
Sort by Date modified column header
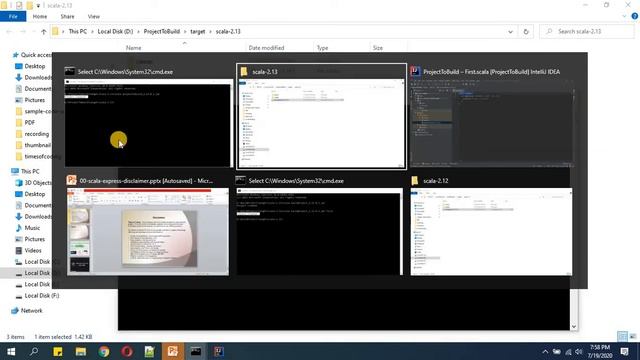266,48
